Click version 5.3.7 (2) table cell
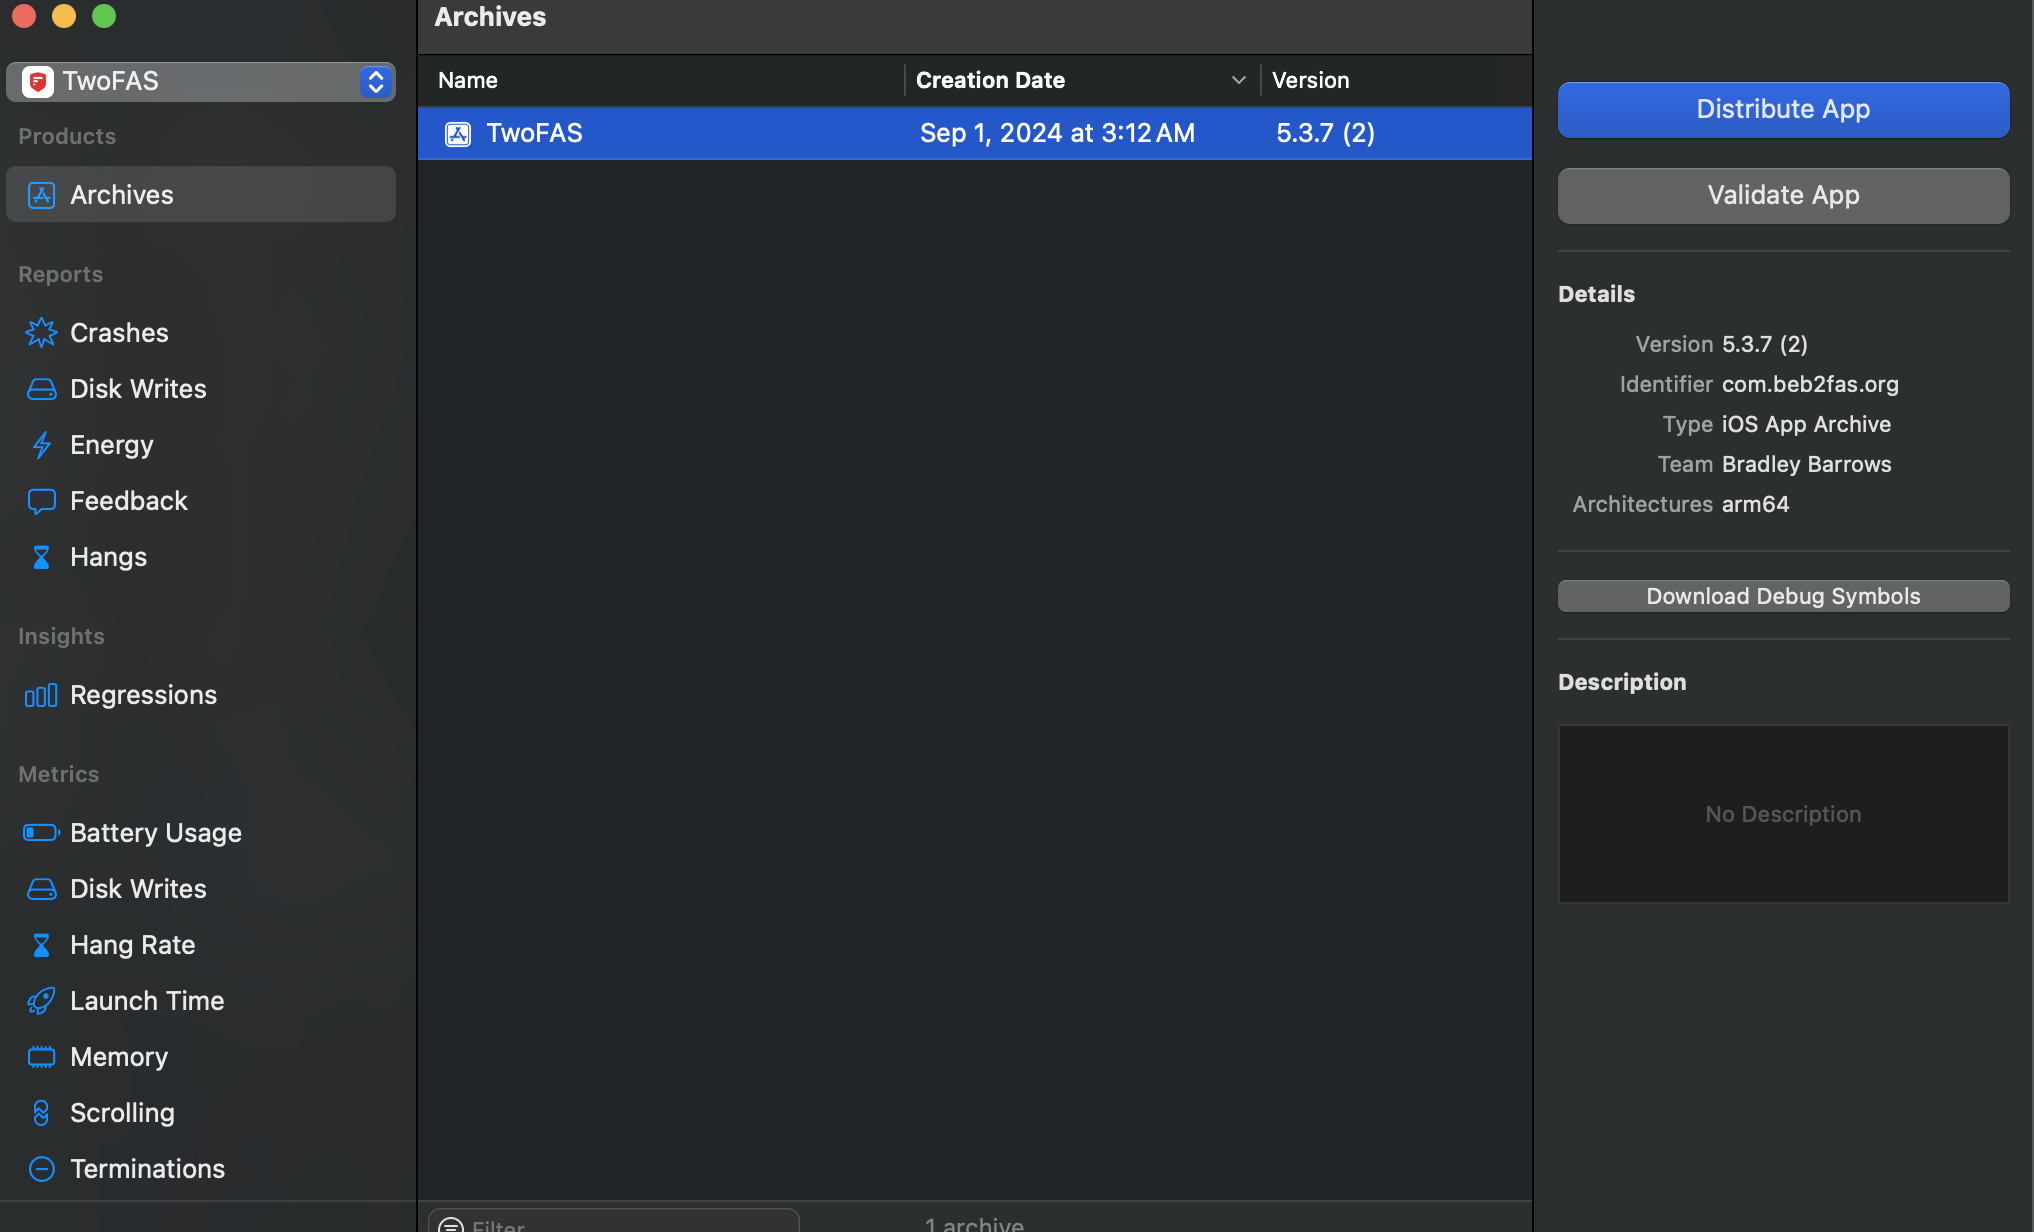The height and width of the screenshot is (1232, 2034). click(1325, 133)
